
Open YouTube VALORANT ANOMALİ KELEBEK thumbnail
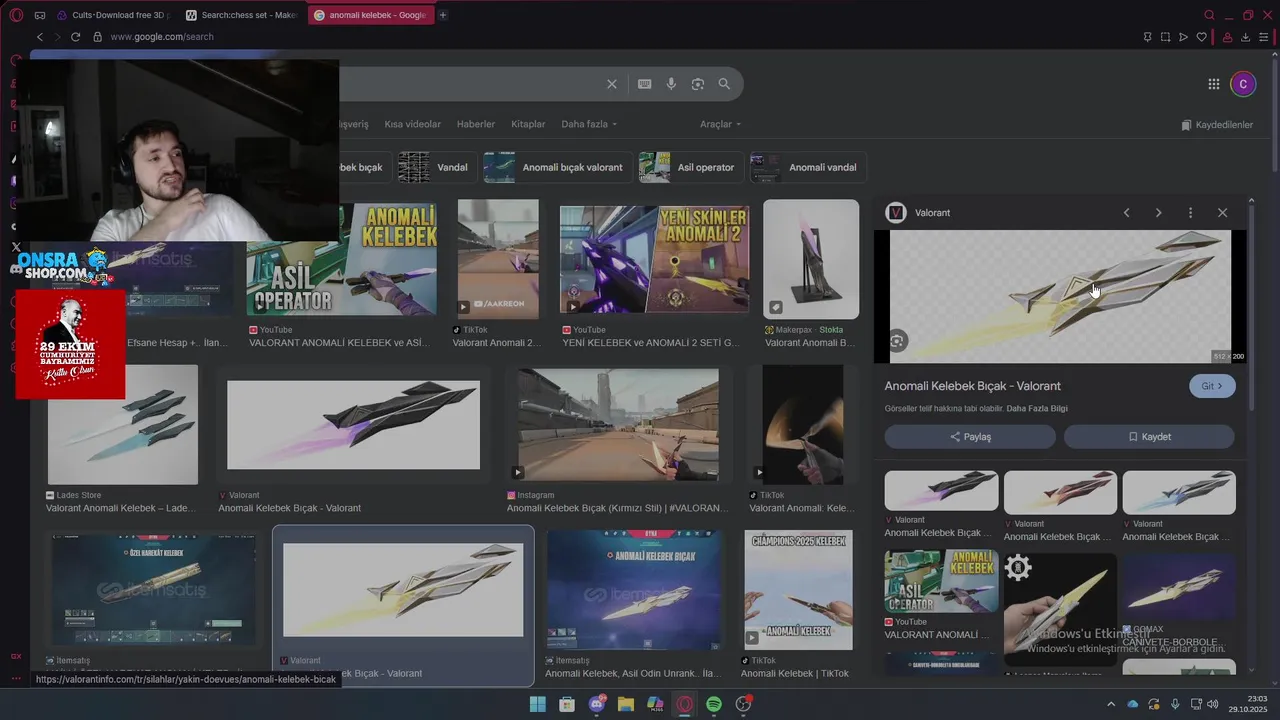tap(342, 260)
